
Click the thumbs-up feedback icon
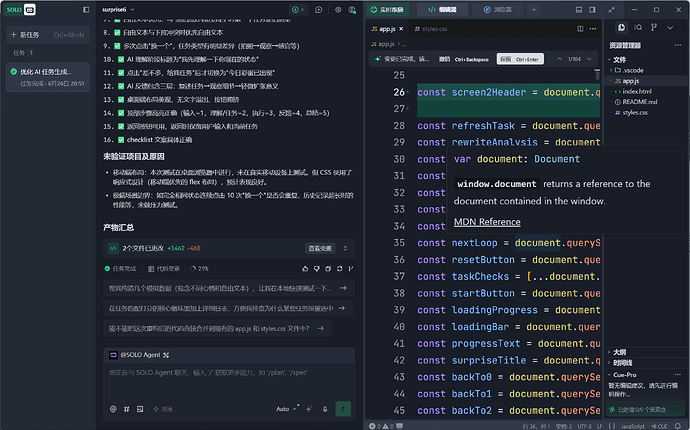(305, 268)
